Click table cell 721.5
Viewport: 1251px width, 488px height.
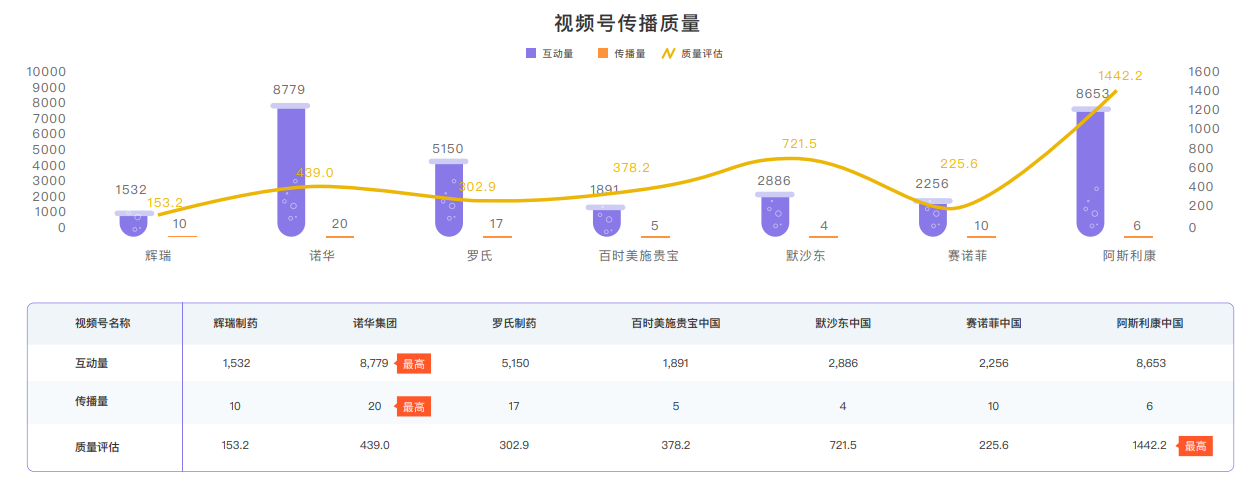coord(843,445)
